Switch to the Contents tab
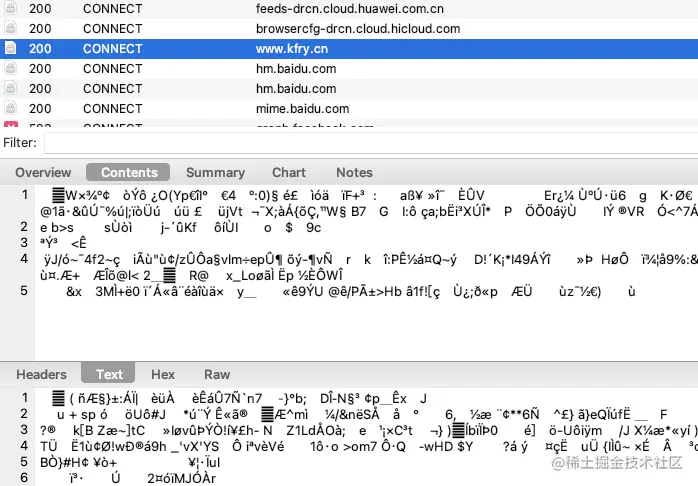 (x=128, y=172)
